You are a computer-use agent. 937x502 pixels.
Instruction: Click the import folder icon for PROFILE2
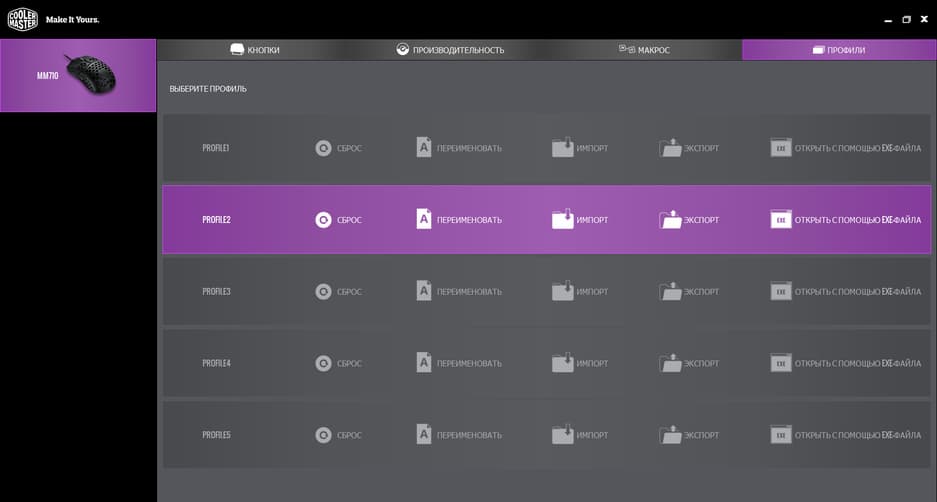point(562,219)
